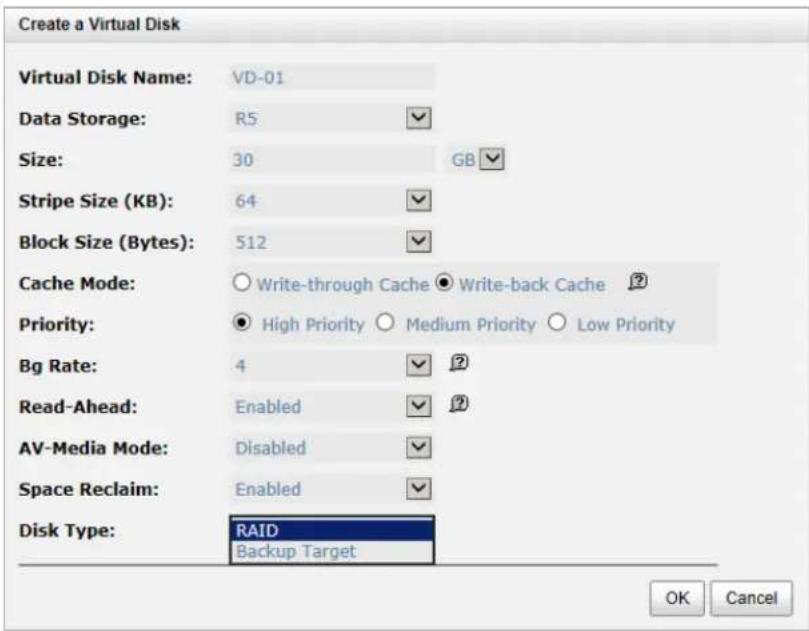Click the Disk Type label
The height and width of the screenshot is (631, 809).
(67, 530)
